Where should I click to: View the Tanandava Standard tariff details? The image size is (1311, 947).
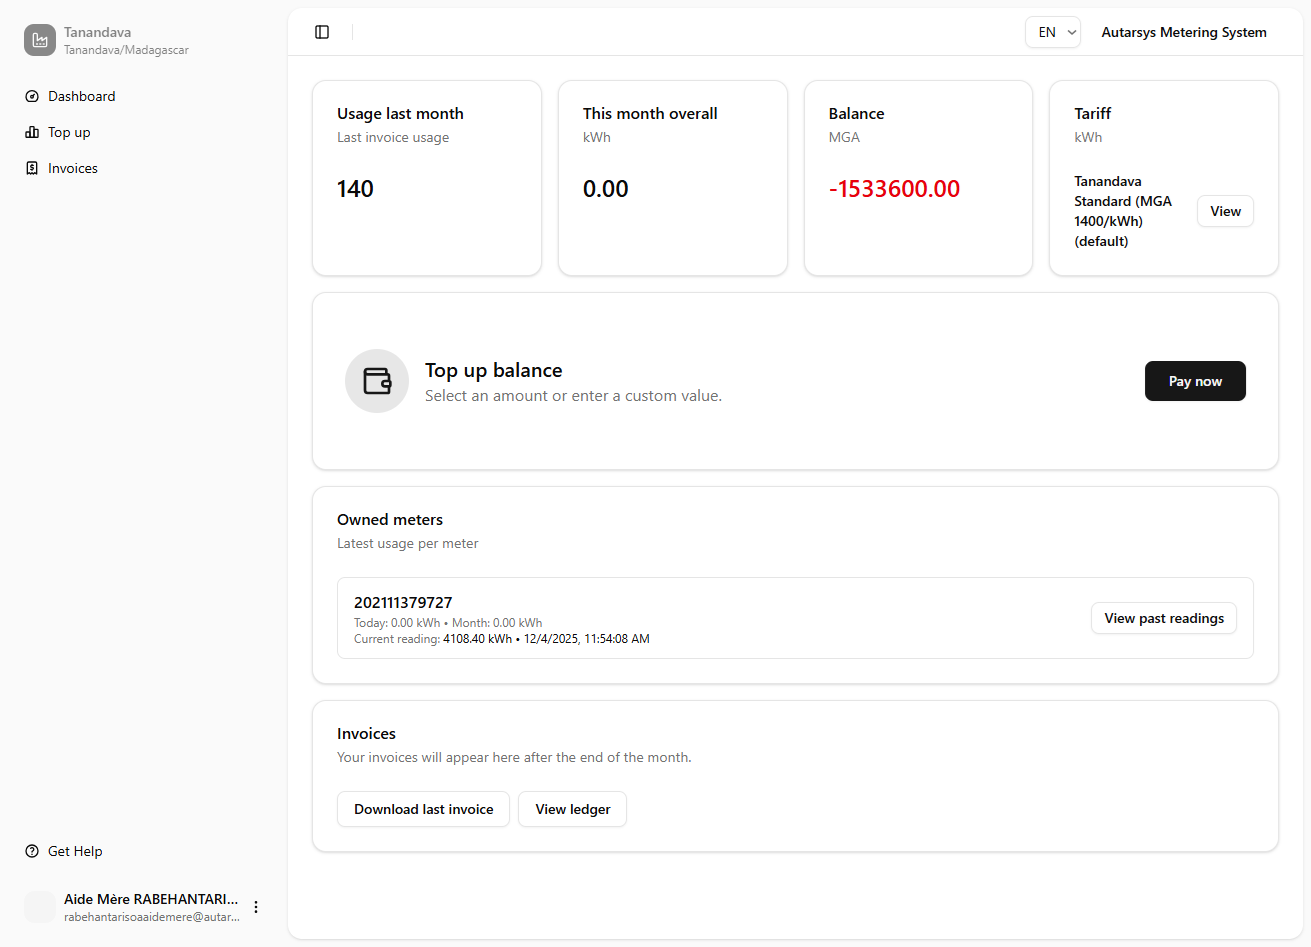pyautogui.click(x=1225, y=211)
